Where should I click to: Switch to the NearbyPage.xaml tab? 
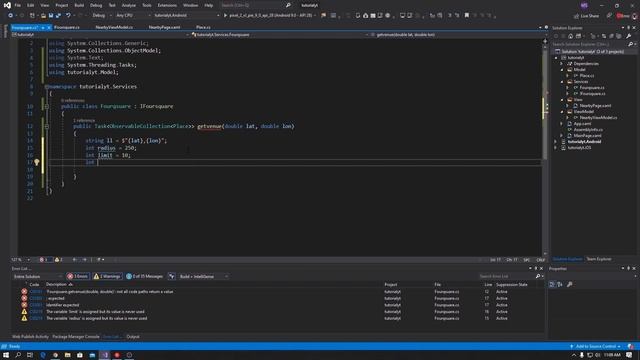click(164, 27)
